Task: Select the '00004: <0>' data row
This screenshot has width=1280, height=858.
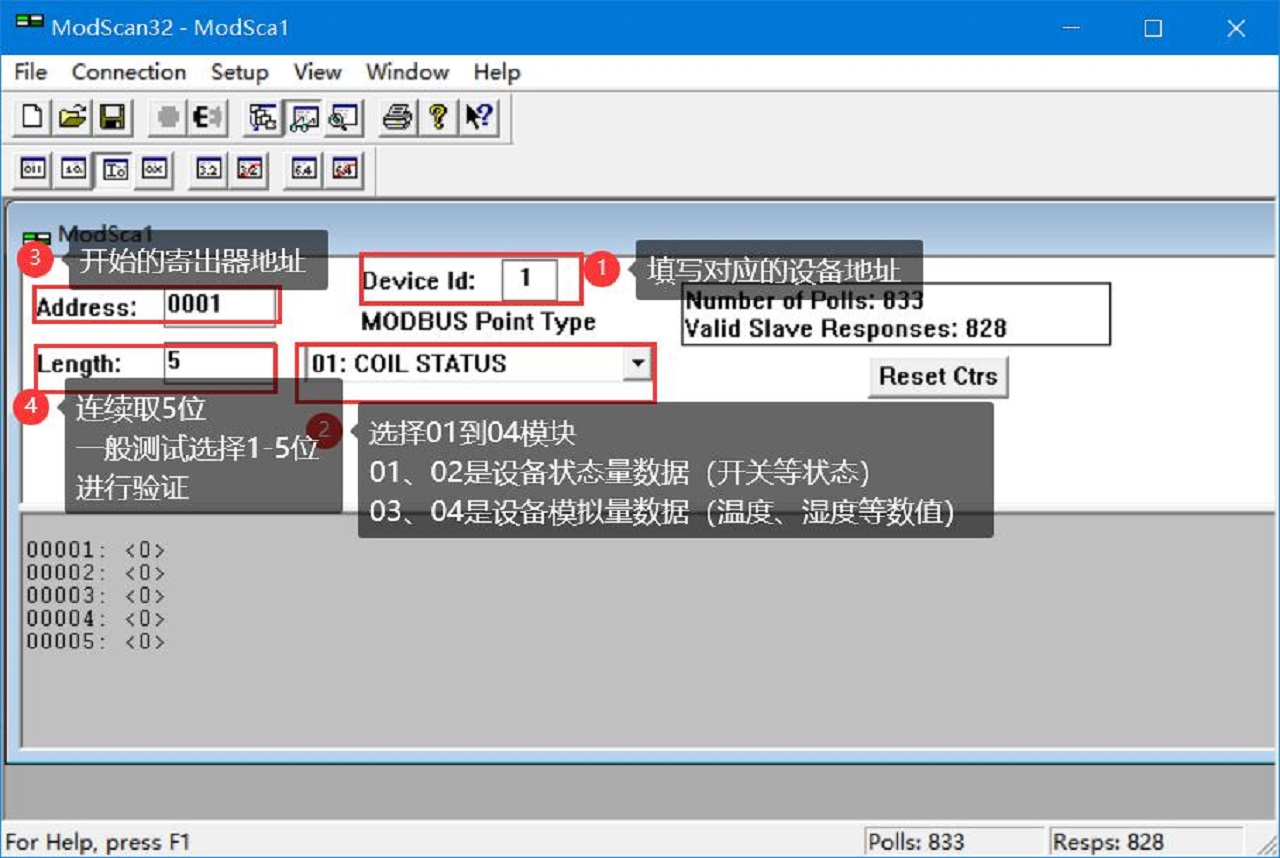Action: pos(96,619)
